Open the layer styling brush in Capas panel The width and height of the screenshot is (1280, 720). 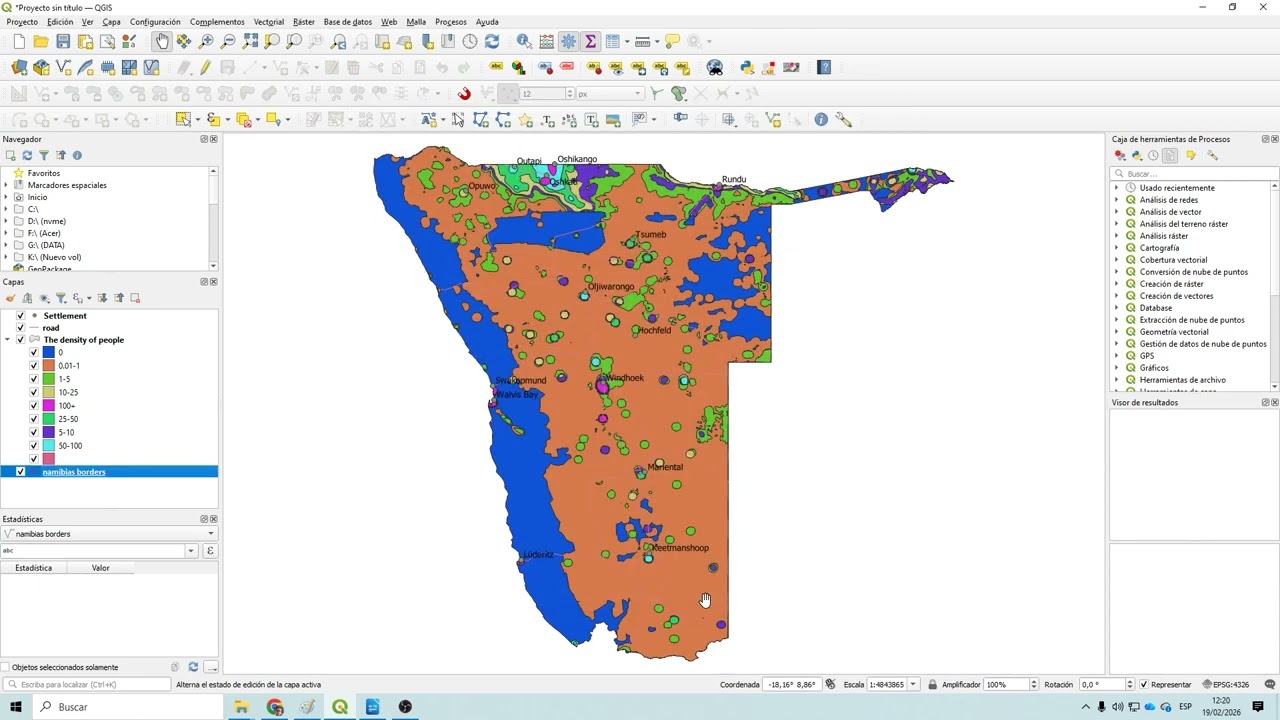pyautogui.click(x=10, y=298)
